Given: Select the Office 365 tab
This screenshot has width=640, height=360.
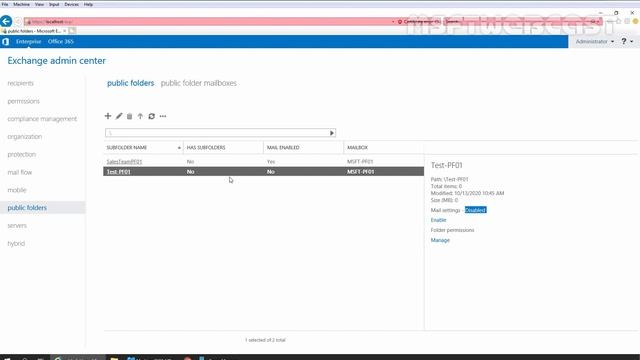Looking at the screenshot, I should [x=60, y=42].
